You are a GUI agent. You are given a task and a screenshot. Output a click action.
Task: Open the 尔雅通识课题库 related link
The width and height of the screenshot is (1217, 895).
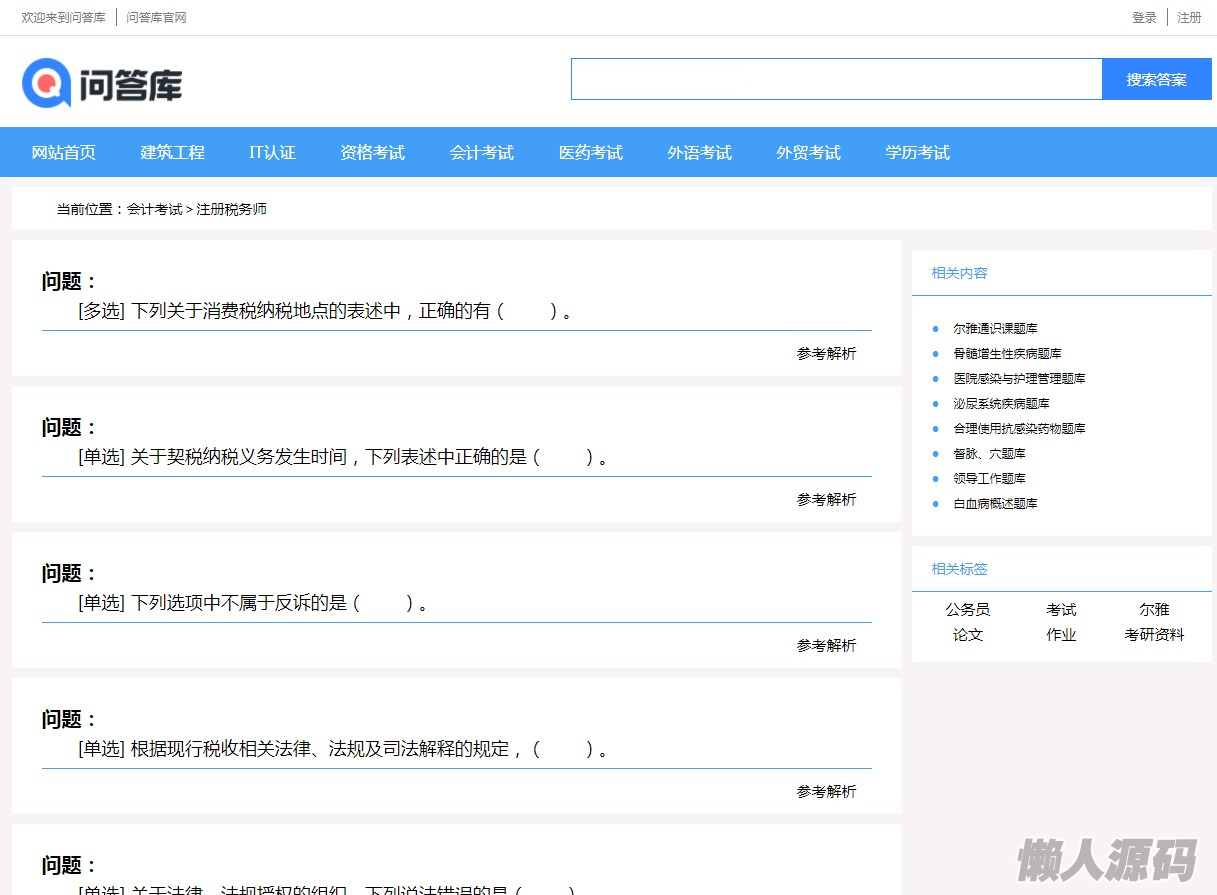click(x=995, y=329)
